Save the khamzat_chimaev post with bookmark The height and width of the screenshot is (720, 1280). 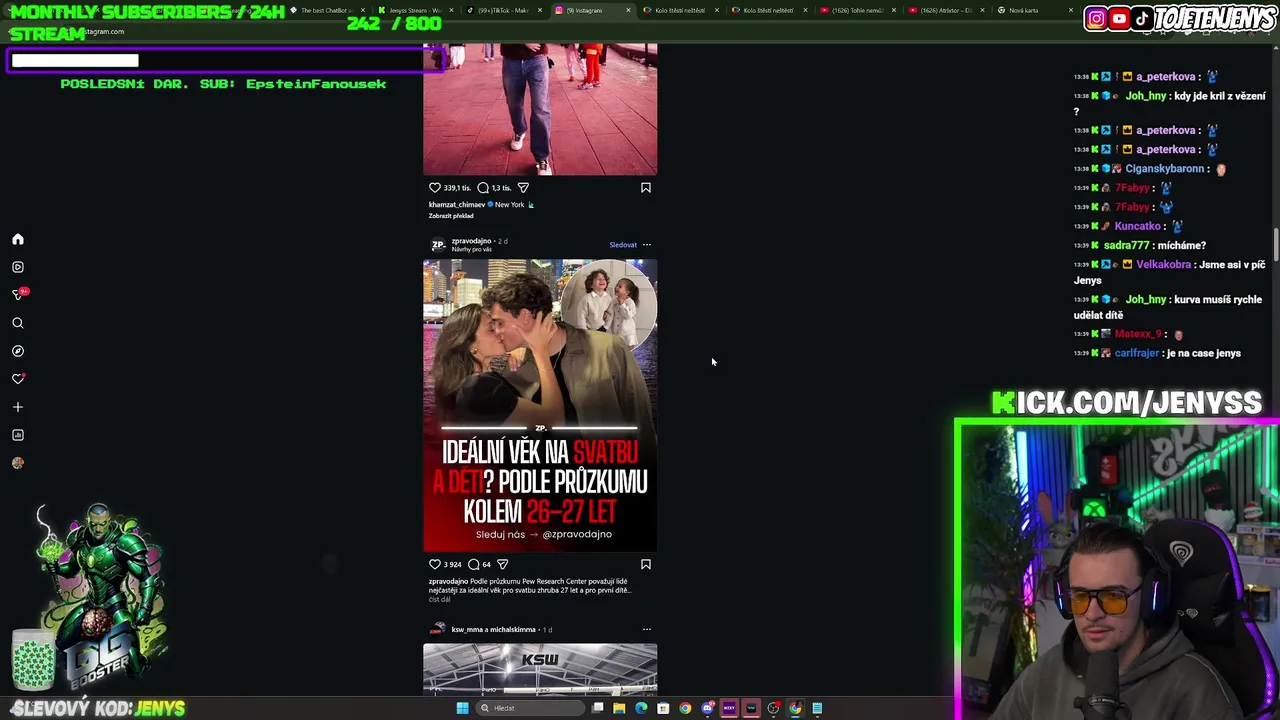coord(646,188)
